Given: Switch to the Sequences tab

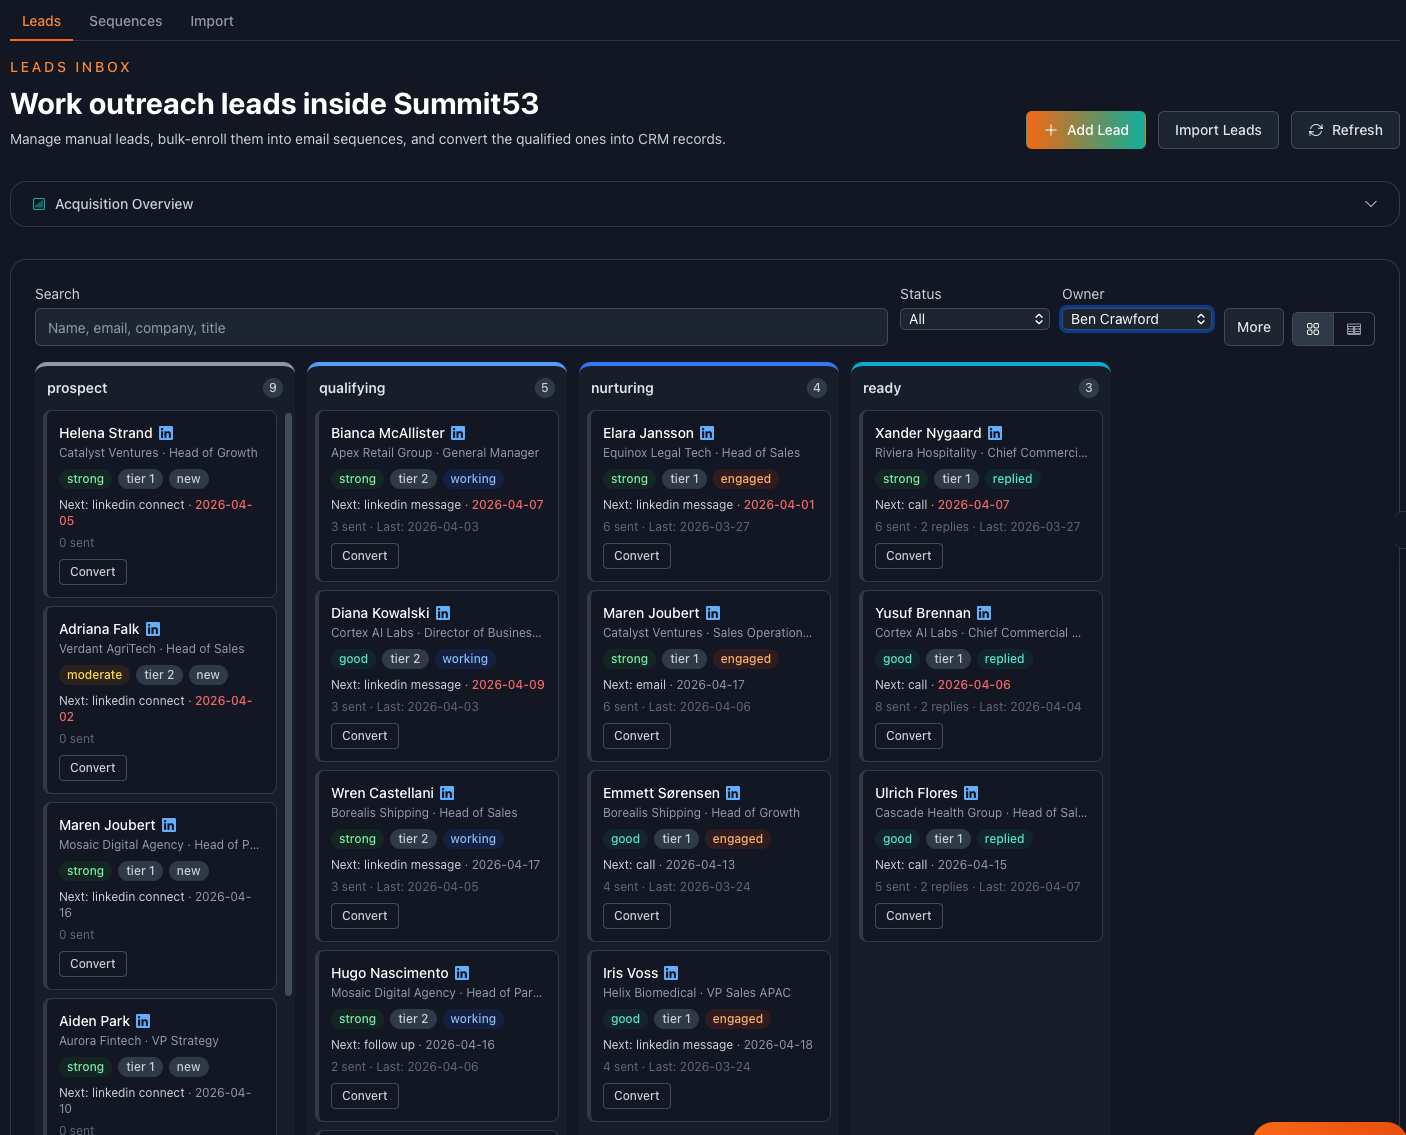Looking at the screenshot, I should [x=125, y=21].
